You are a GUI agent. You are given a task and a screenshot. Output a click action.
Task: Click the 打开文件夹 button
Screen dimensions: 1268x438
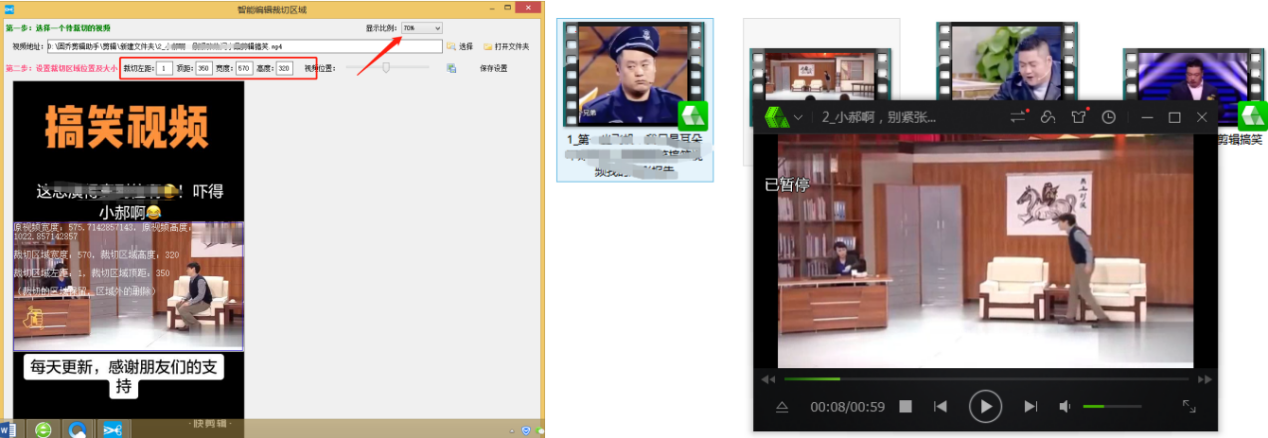click(x=512, y=47)
